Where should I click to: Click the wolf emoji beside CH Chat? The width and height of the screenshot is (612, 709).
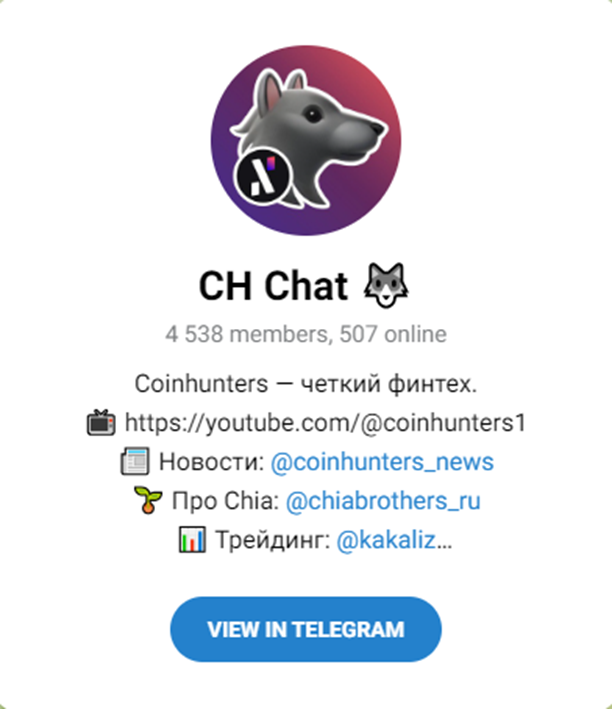tap(386, 286)
